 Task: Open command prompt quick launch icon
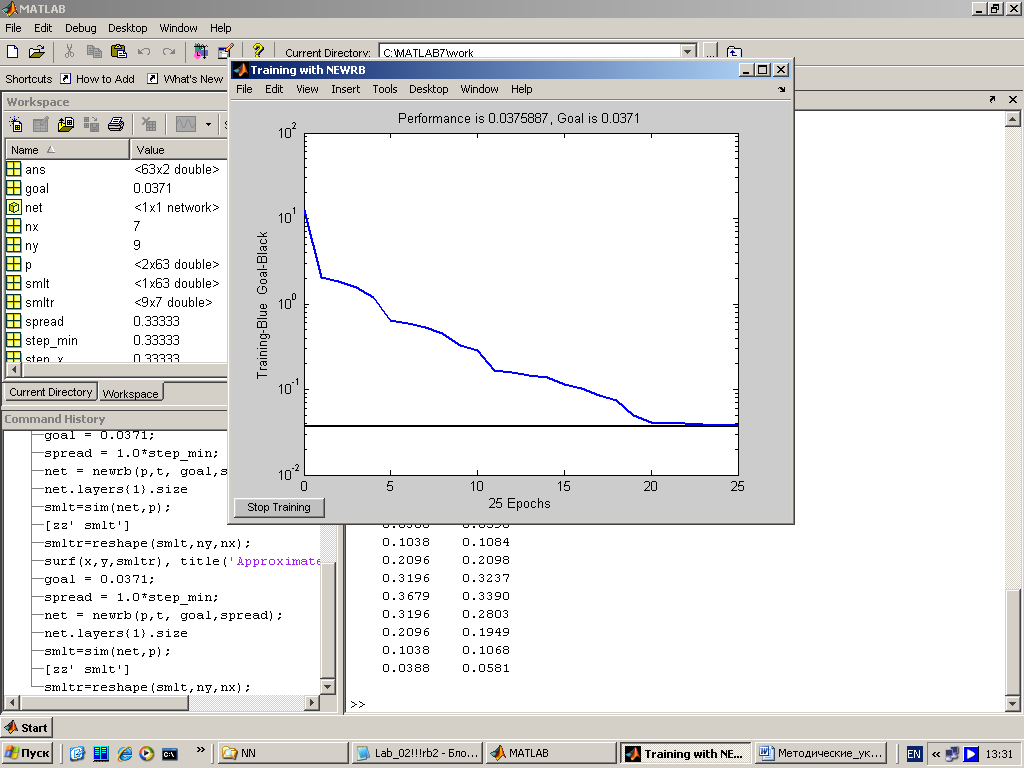point(170,754)
